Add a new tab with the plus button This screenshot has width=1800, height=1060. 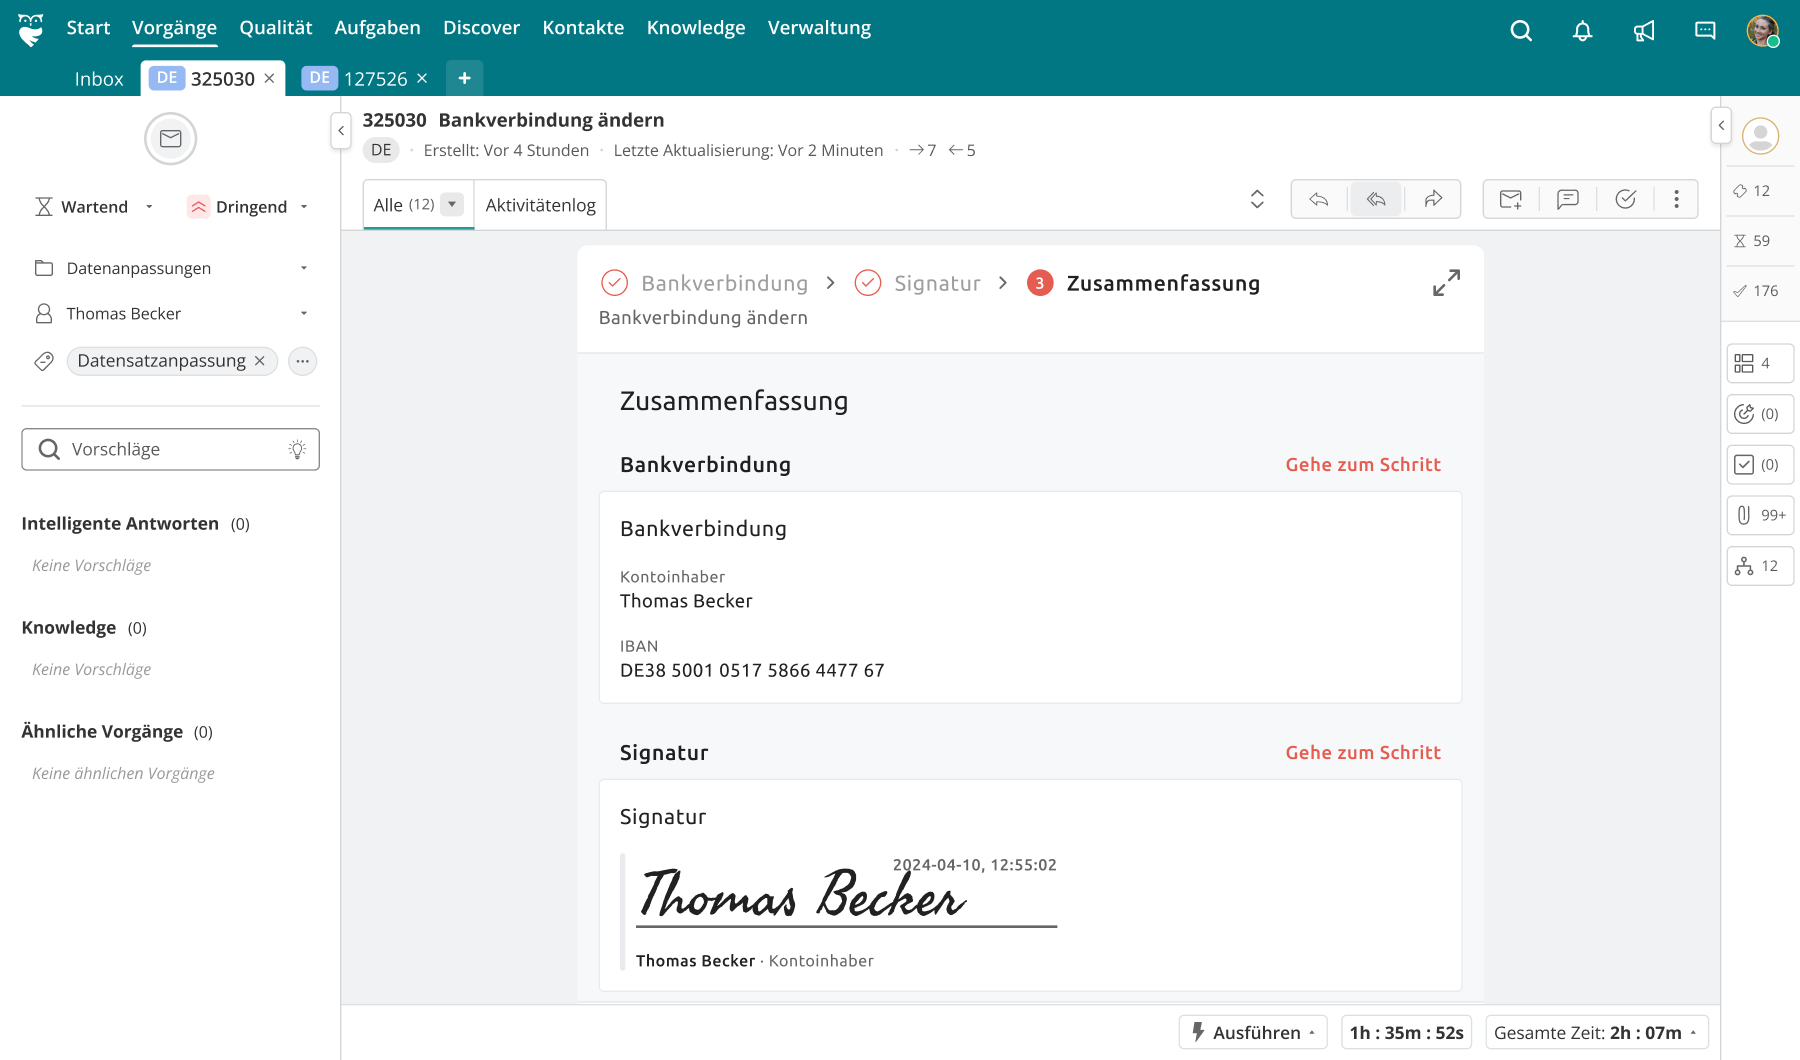tap(464, 78)
